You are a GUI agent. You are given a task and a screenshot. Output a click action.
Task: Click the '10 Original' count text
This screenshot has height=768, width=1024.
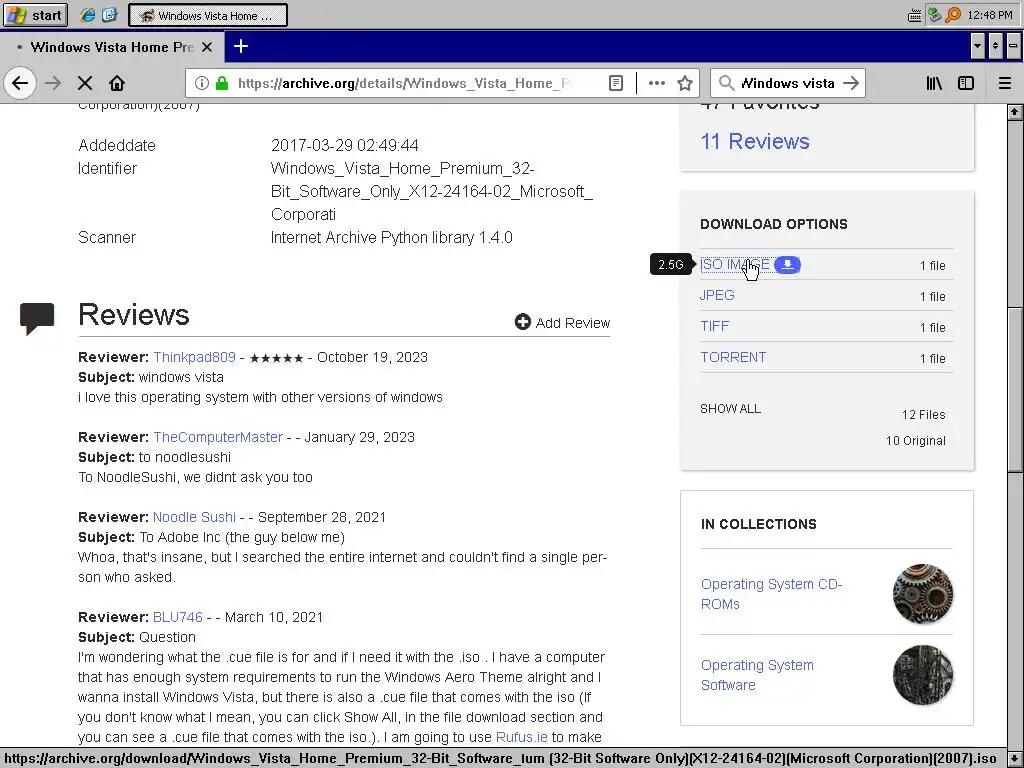(916, 441)
